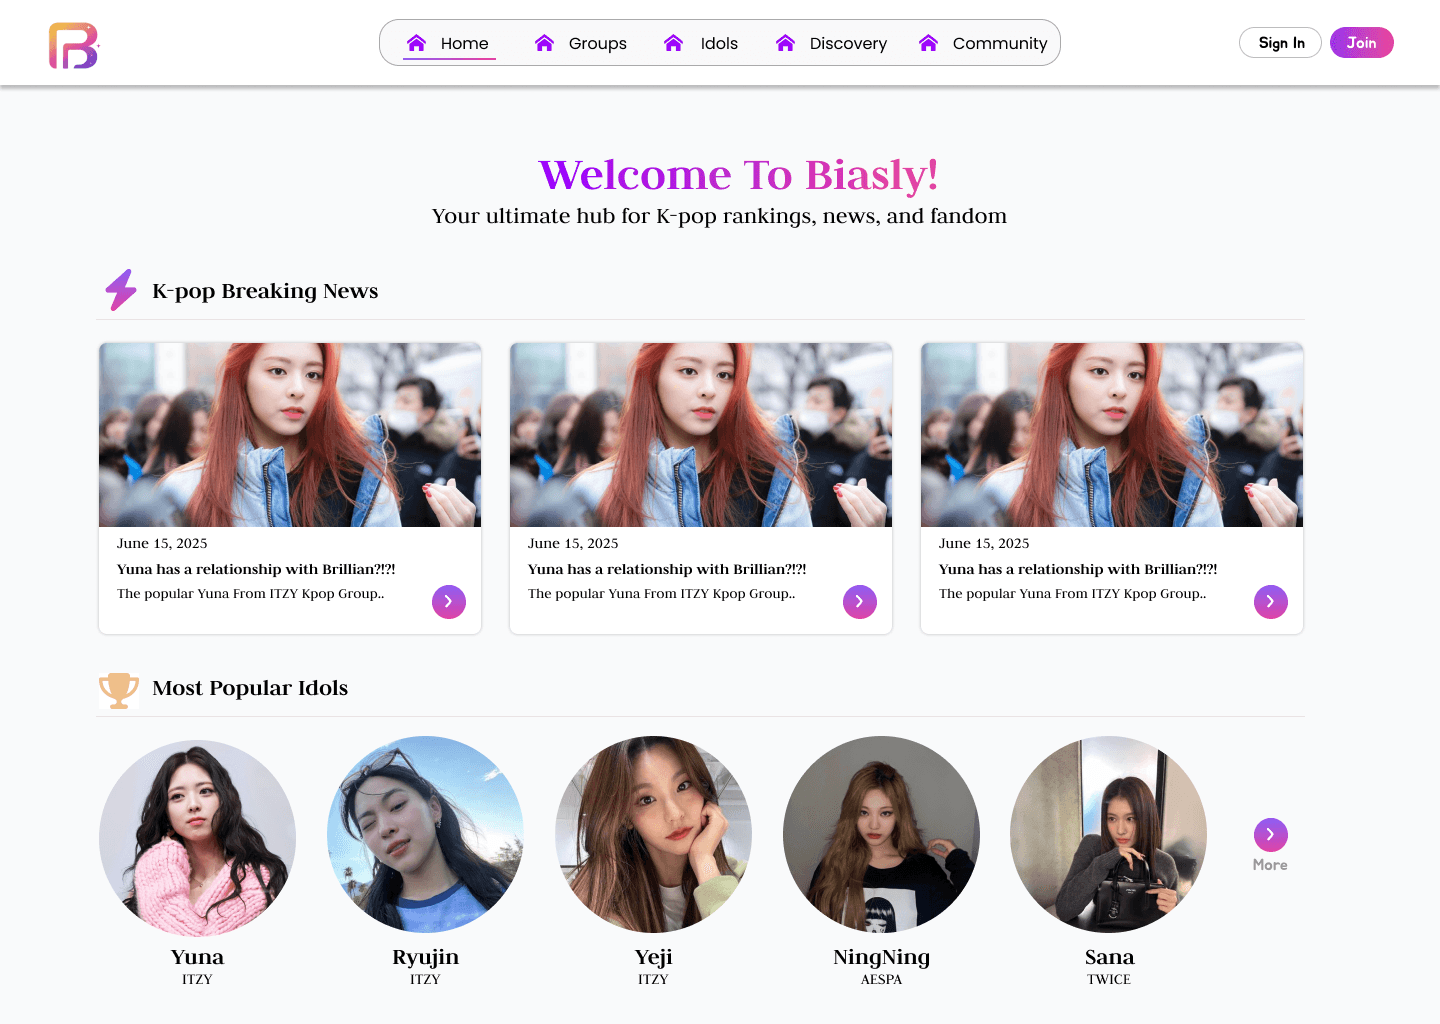The width and height of the screenshot is (1440, 1024).
Task: Select Yuna's circular profile photo
Action: 197,835
